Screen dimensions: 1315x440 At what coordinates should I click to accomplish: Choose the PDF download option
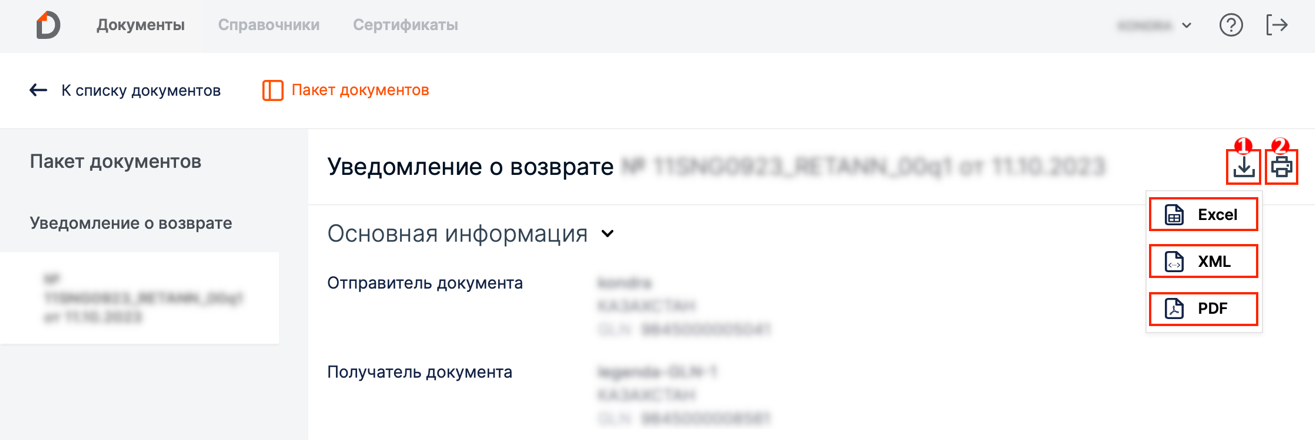[1212, 309]
